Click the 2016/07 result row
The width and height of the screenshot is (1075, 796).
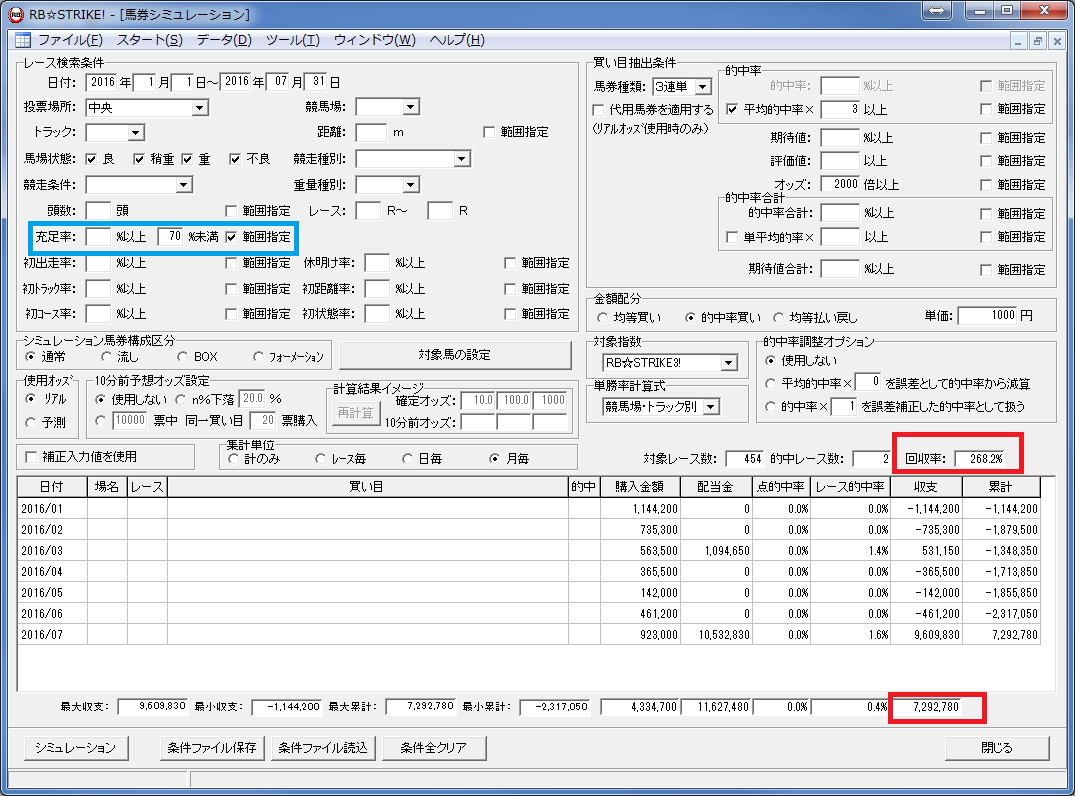(529, 635)
